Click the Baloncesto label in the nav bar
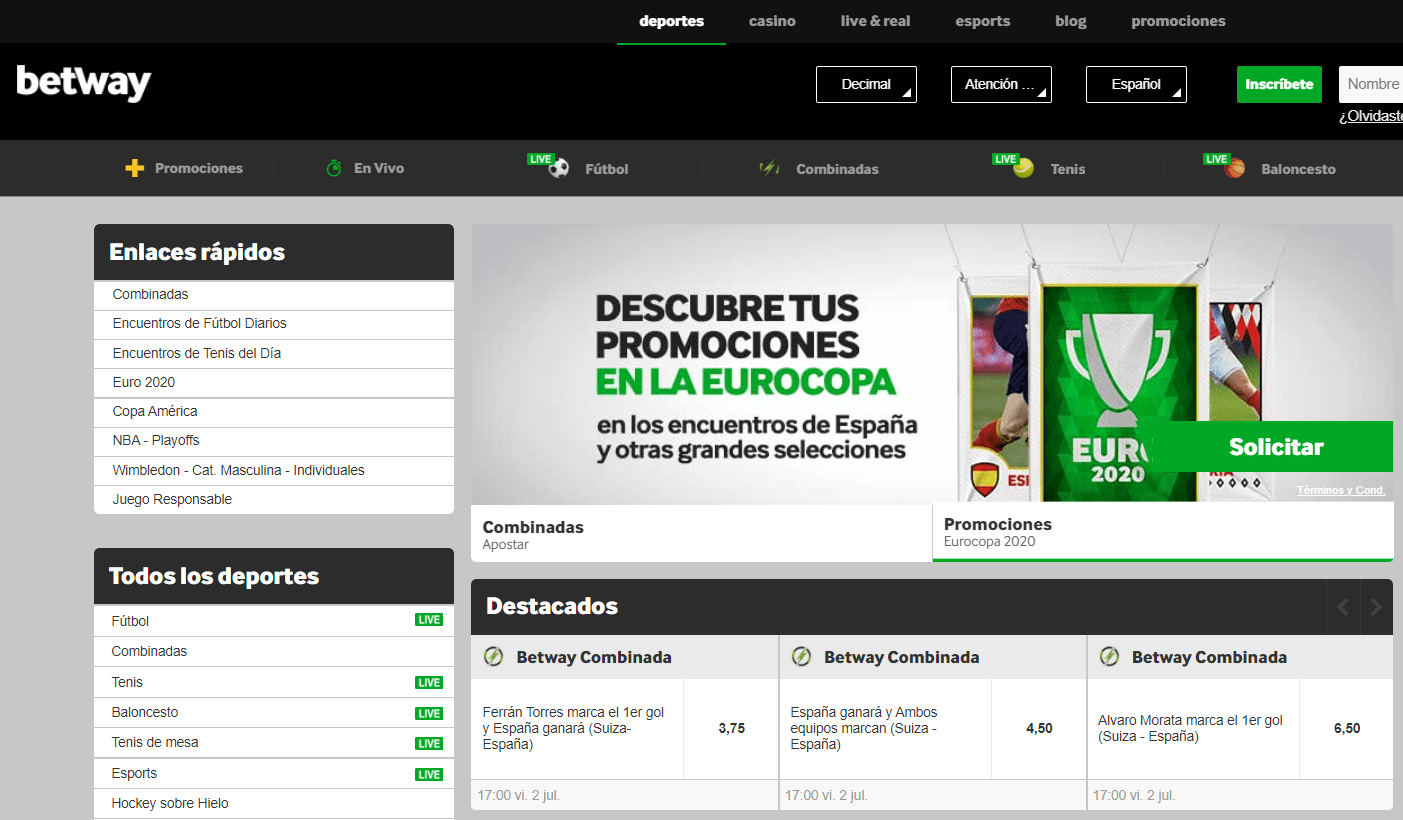 (1298, 169)
